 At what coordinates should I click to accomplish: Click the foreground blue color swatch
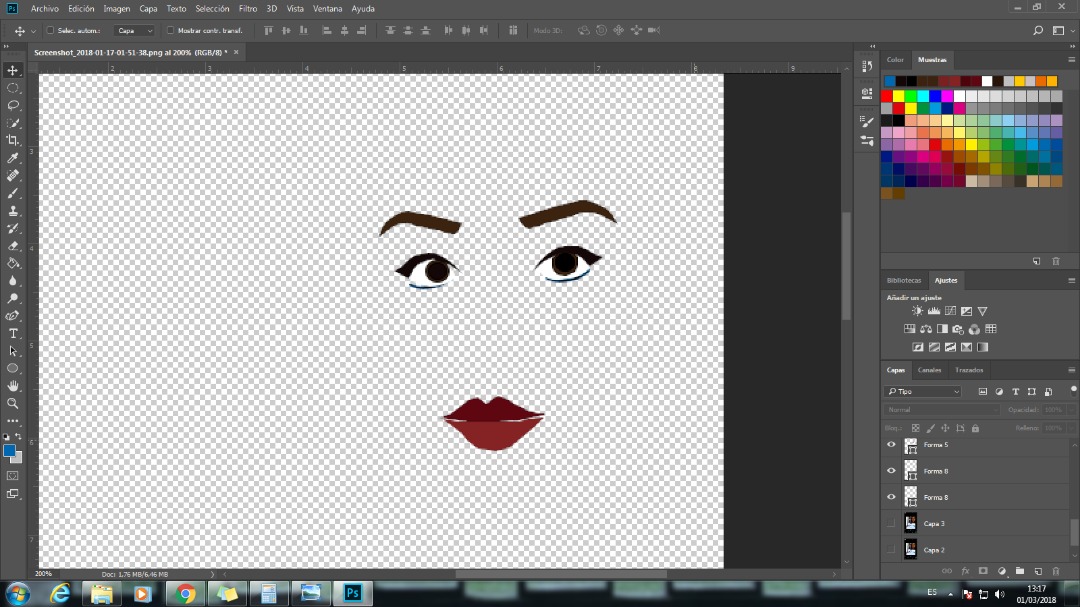pyautogui.click(x=10, y=451)
